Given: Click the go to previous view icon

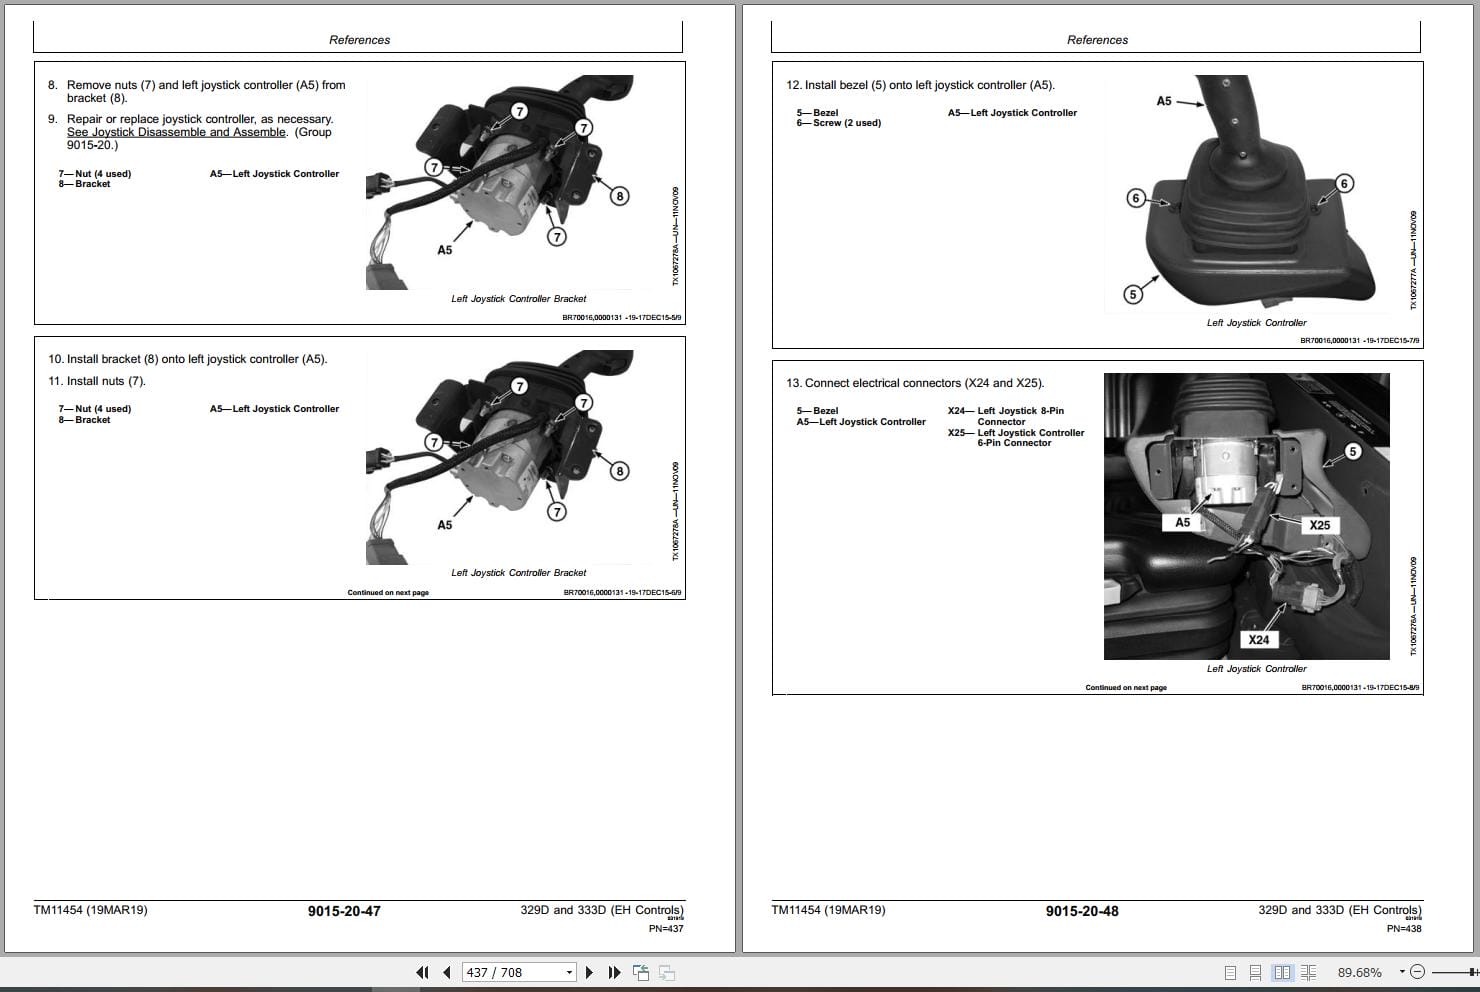Looking at the screenshot, I should point(641,972).
